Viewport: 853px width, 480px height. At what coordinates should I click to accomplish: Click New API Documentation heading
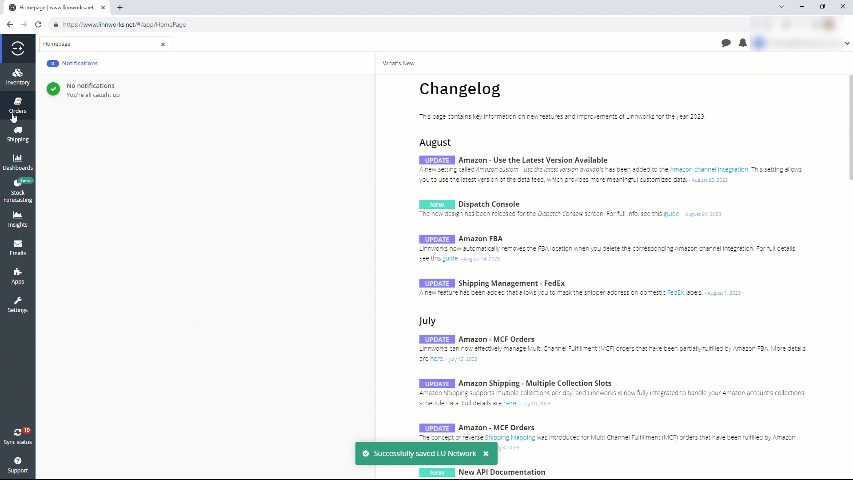point(502,472)
